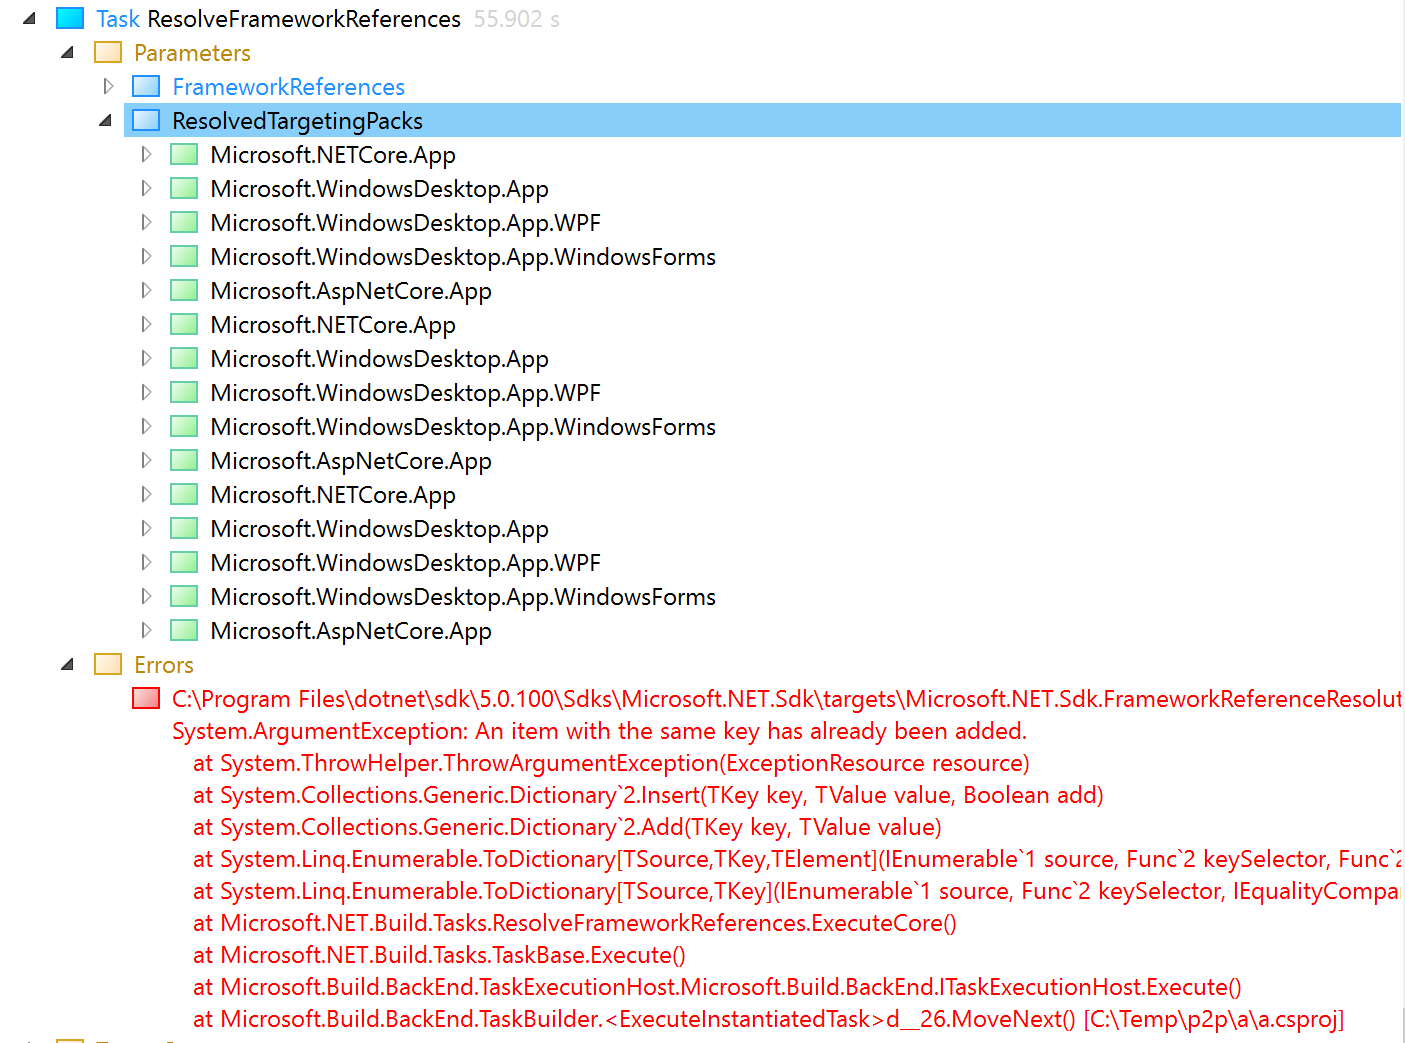
Task: Collapse the ResolvedTargetingPacks node
Action: pos(105,120)
